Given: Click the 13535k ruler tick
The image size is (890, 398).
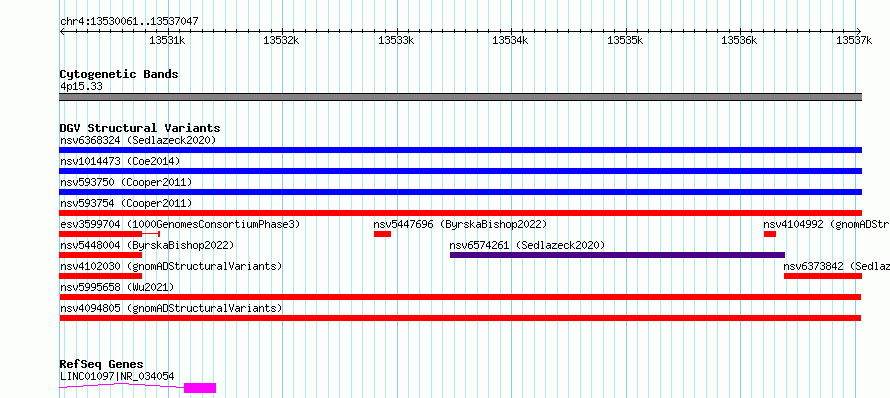Looking at the screenshot, I should click(626, 40).
